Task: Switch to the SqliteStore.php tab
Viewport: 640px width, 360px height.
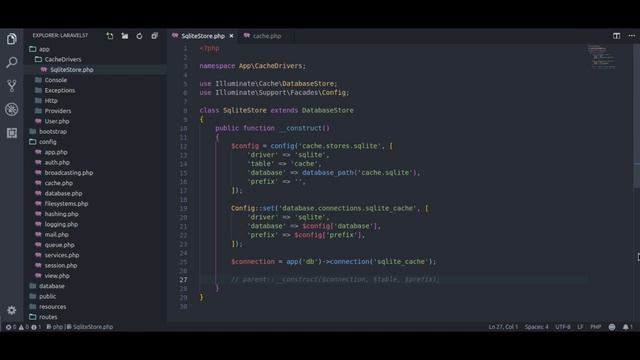Action: click(203, 36)
